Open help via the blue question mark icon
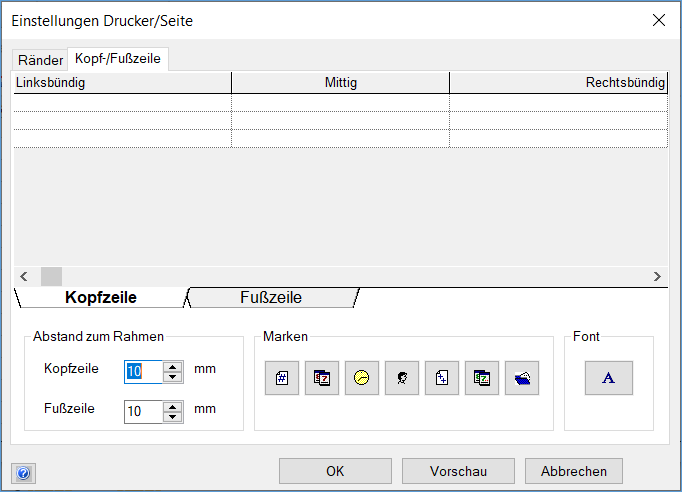The width and height of the screenshot is (682, 492). coord(24,473)
